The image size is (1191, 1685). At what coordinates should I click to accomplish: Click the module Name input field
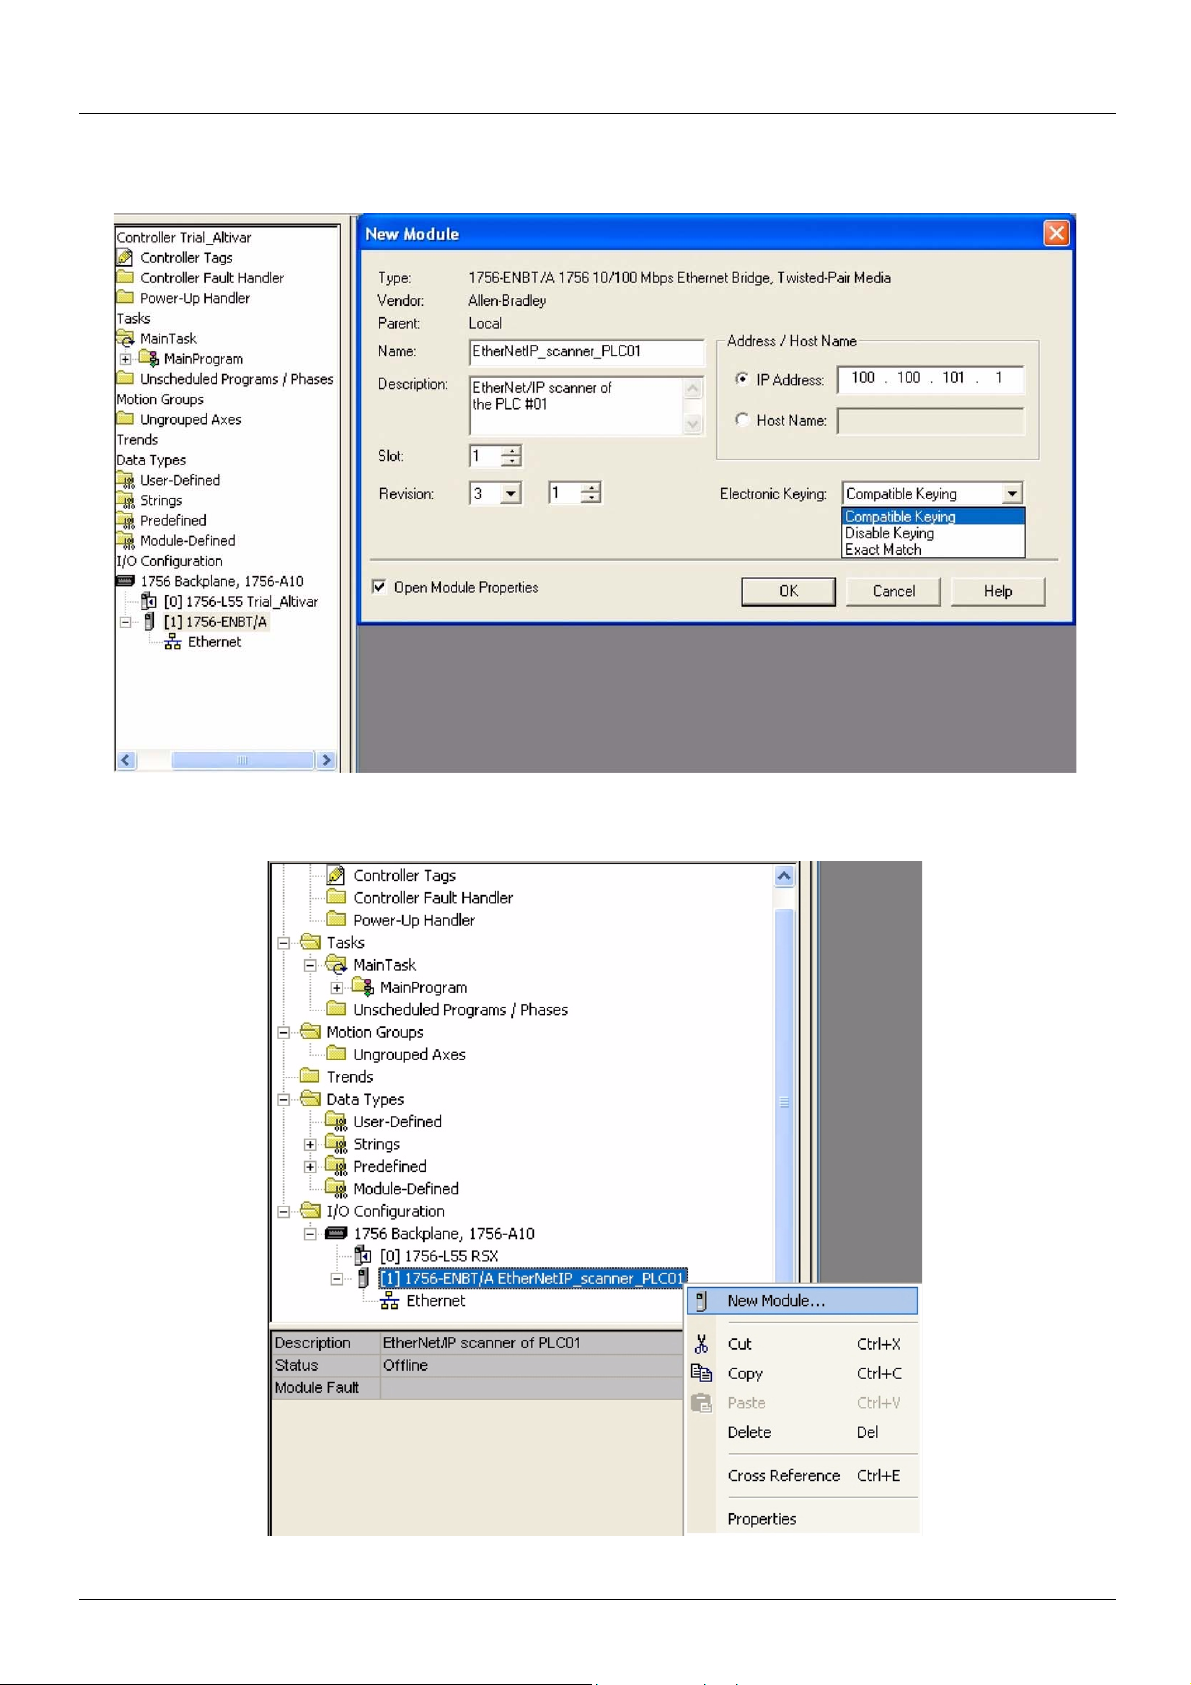coord(586,352)
